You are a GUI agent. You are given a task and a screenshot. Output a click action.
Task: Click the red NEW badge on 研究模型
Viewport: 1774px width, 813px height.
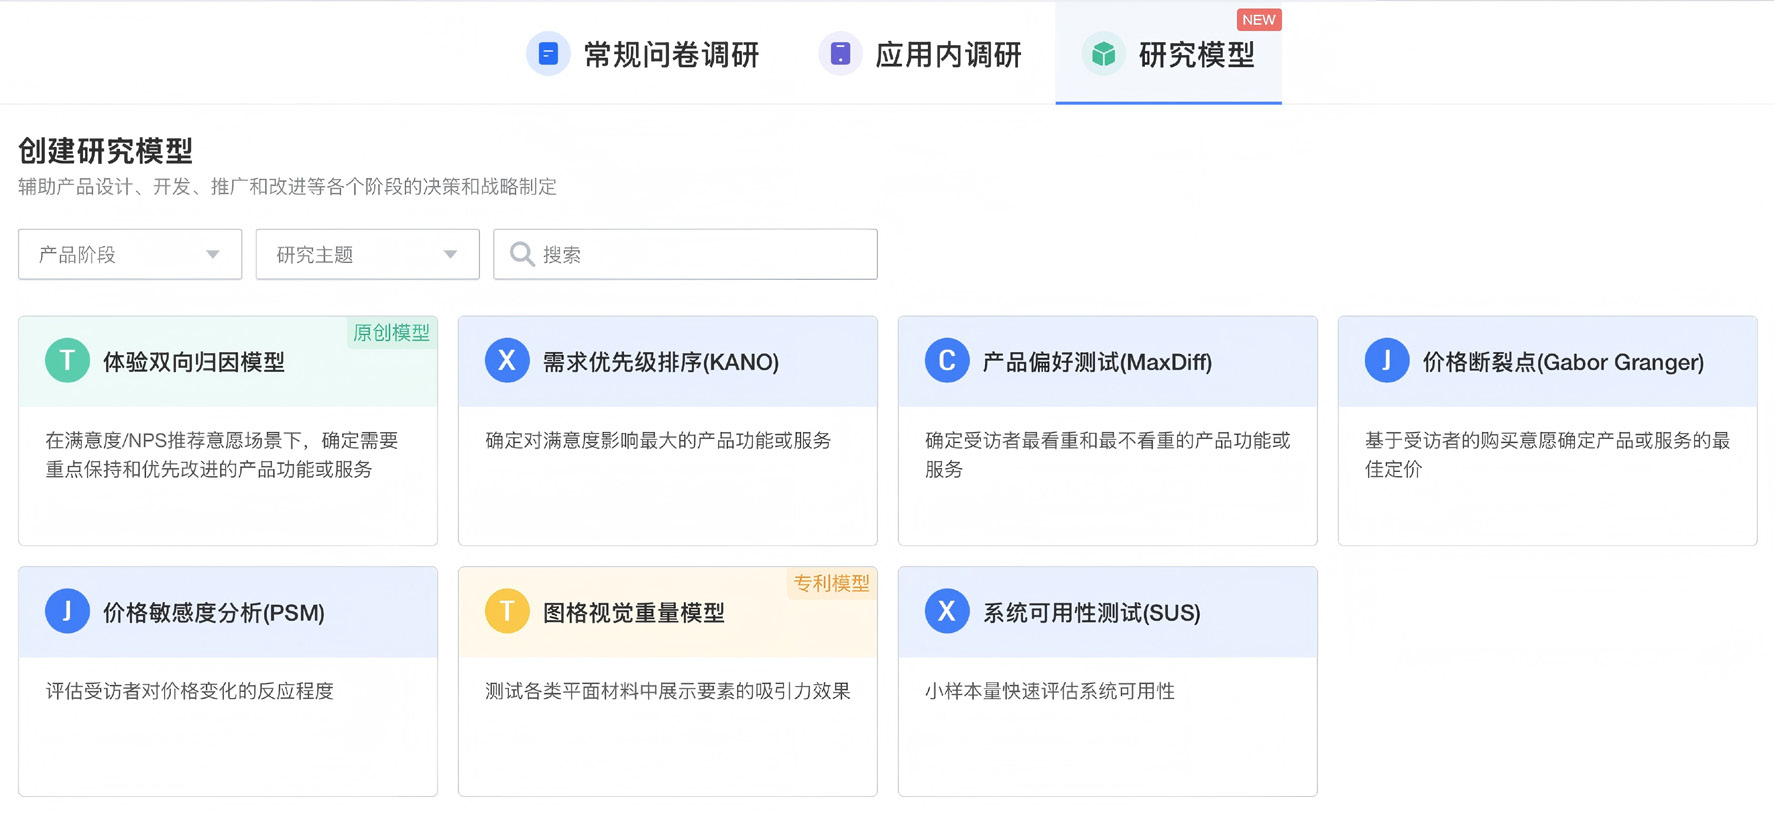point(1259,20)
